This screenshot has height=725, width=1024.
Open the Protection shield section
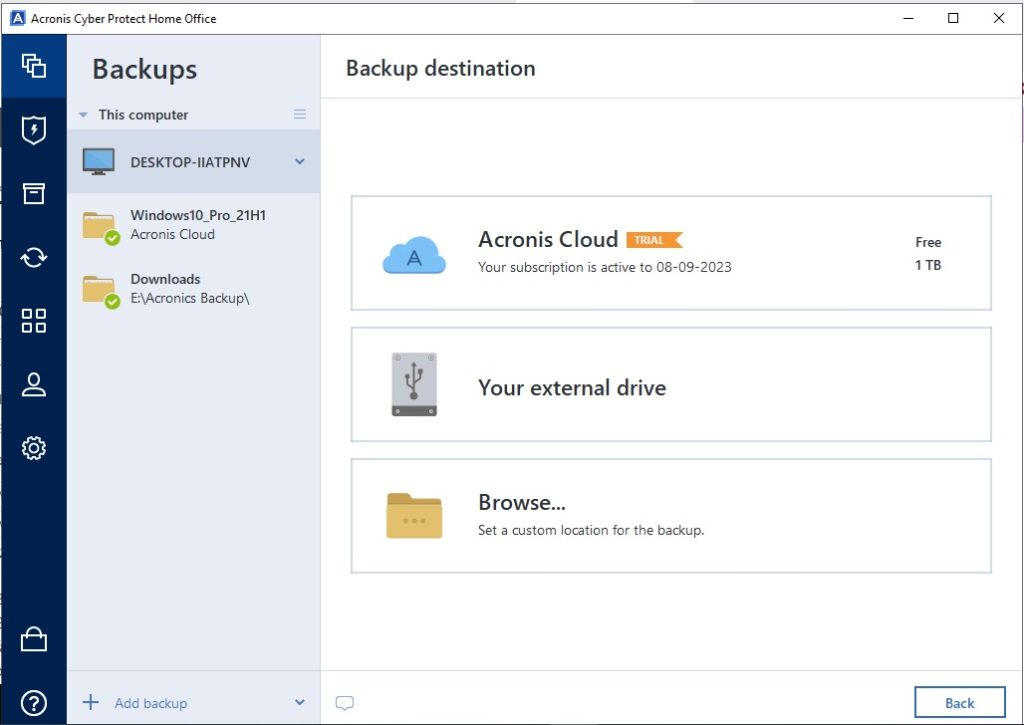click(33, 130)
